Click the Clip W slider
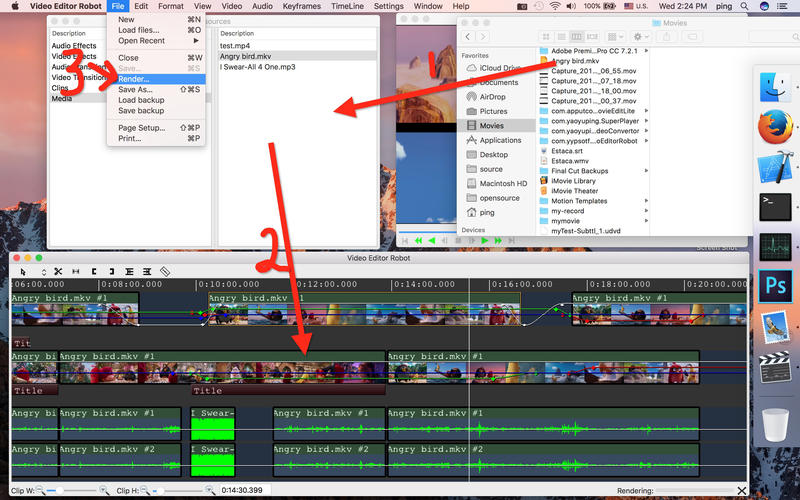This screenshot has width=800, height=500. point(72,490)
